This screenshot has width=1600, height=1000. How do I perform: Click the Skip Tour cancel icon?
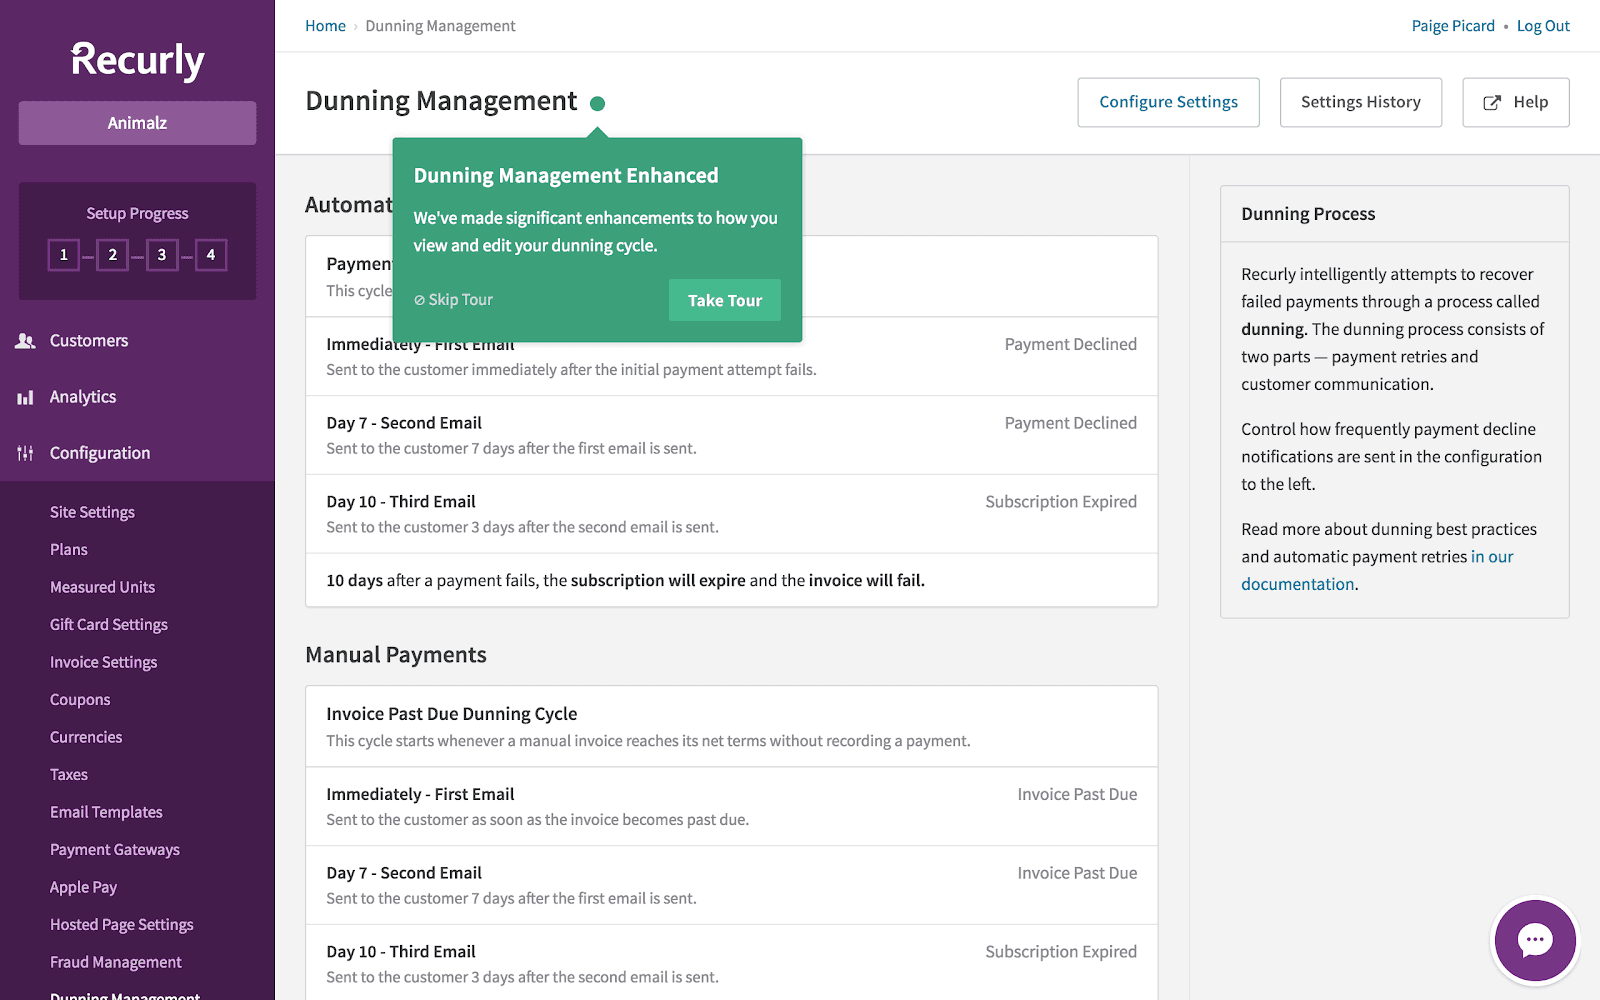[420, 300]
